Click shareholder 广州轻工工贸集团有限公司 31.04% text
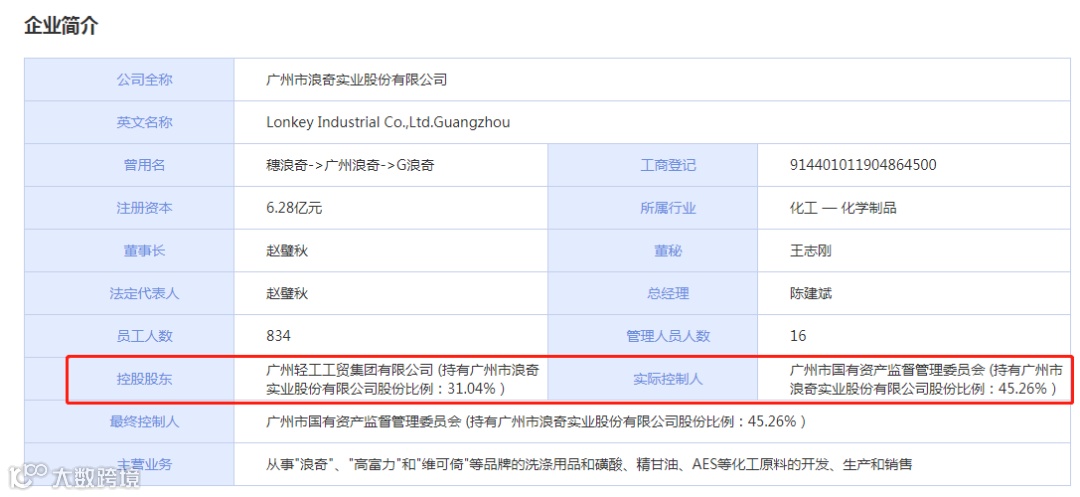The height and width of the screenshot is (497, 1080). point(402,379)
